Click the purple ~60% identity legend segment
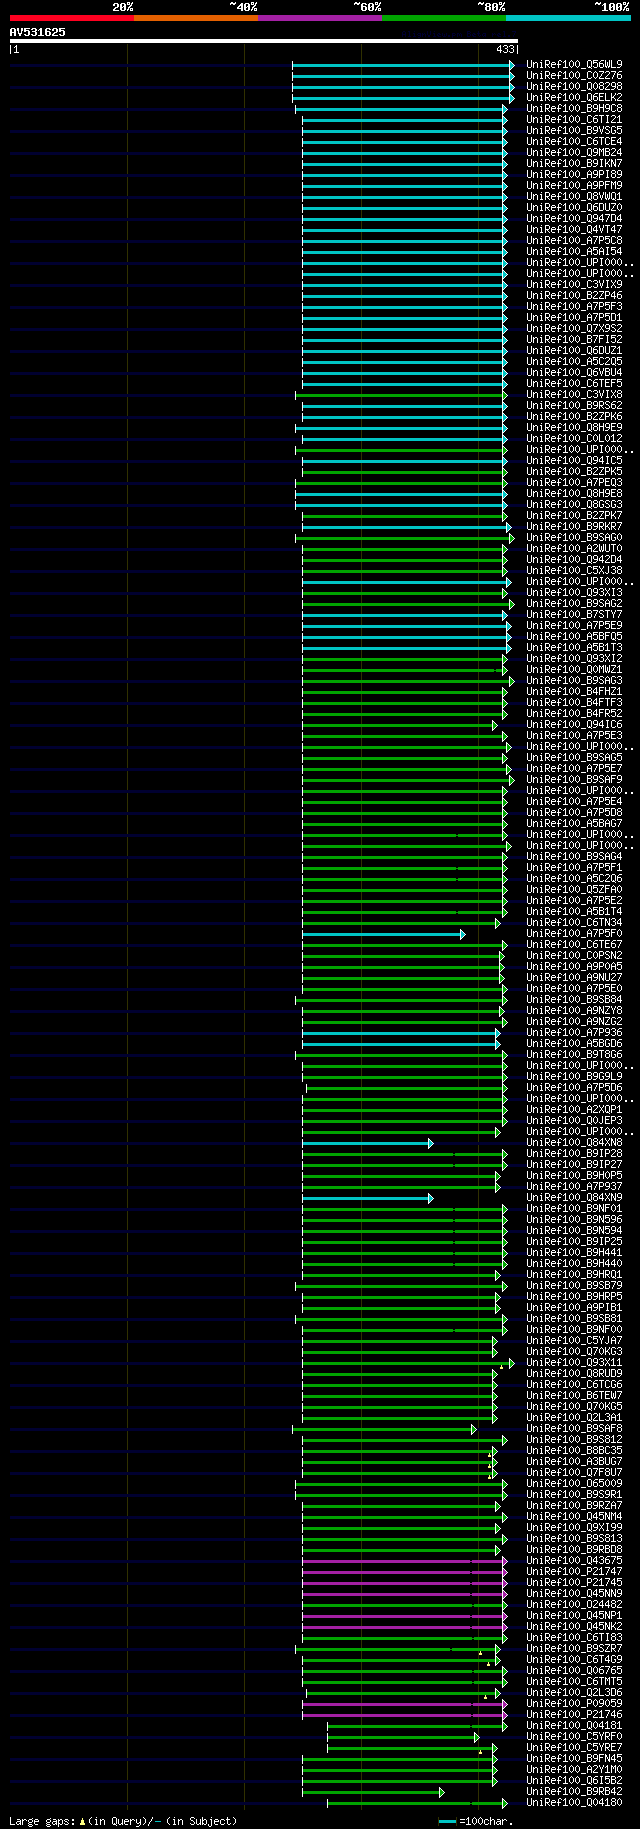This screenshot has height=1829, width=640. click(319, 18)
